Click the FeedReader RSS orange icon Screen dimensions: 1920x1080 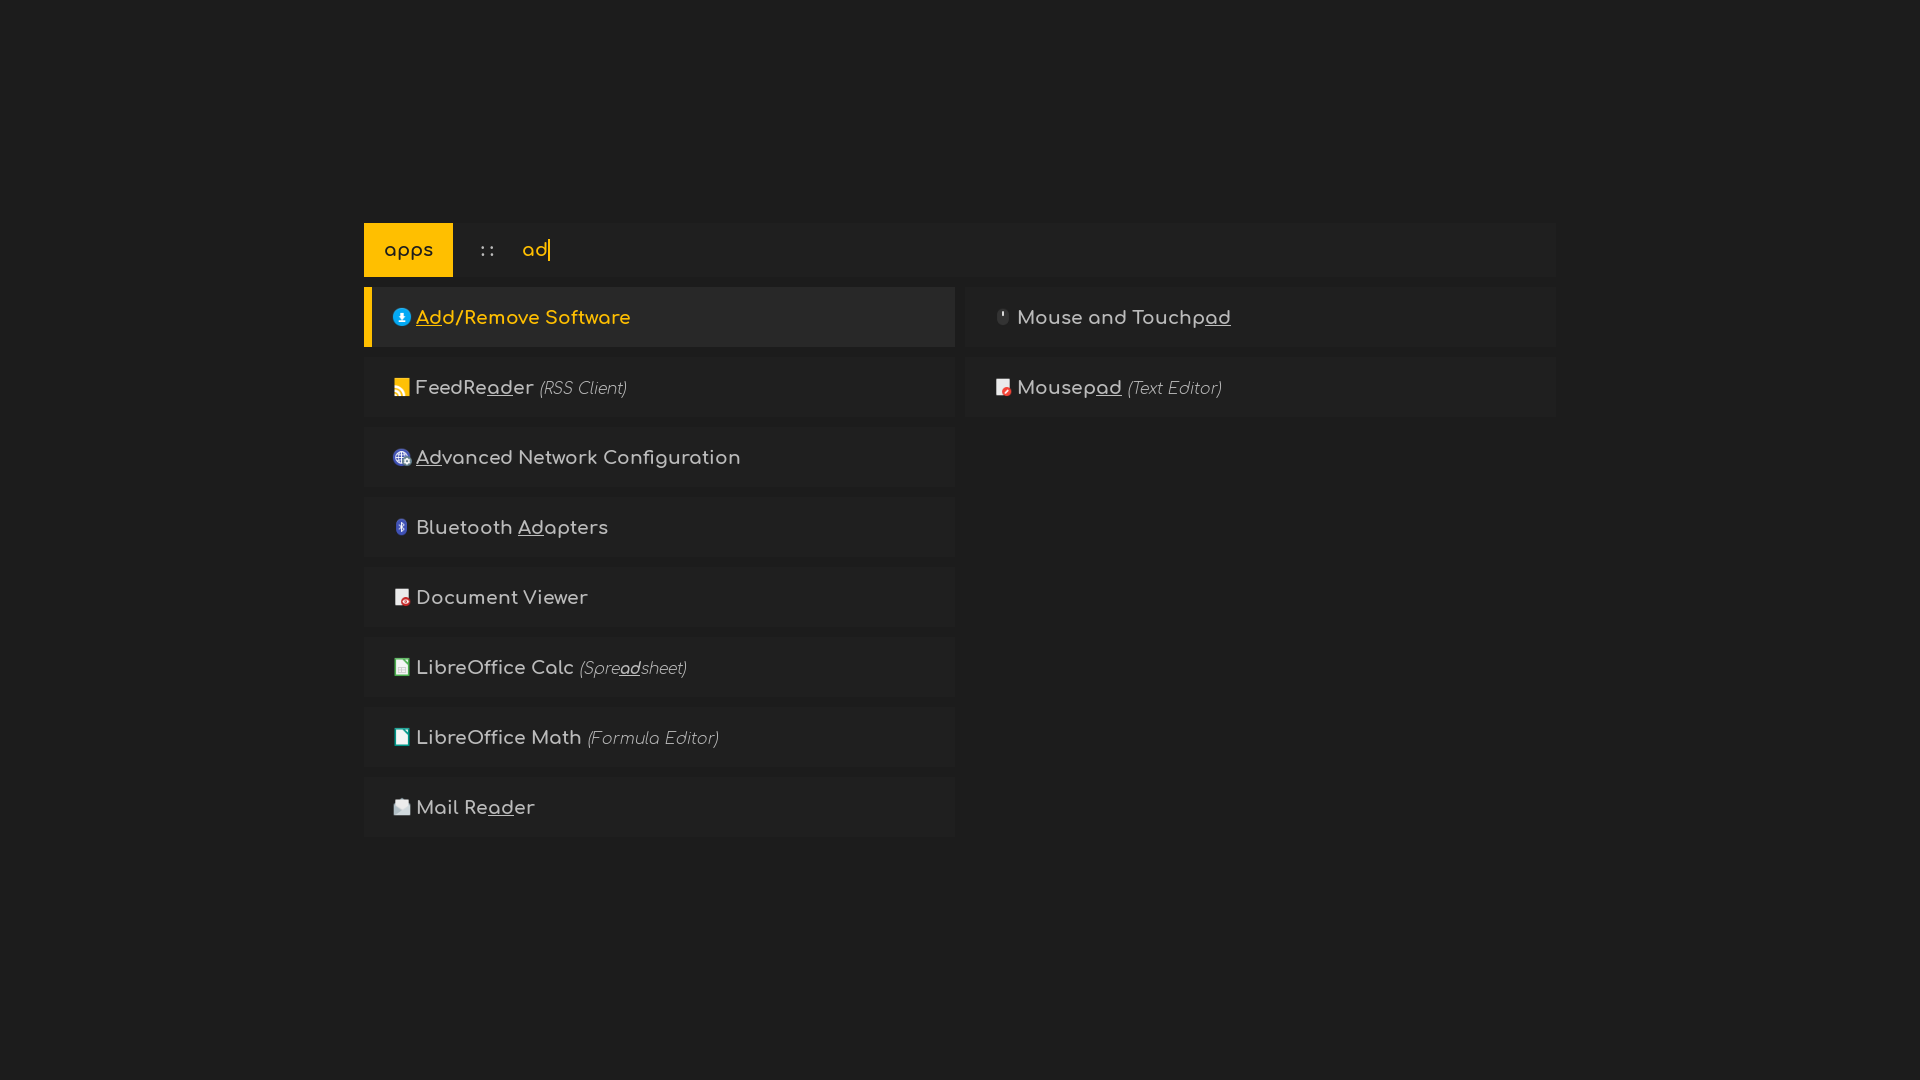point(402,387)
